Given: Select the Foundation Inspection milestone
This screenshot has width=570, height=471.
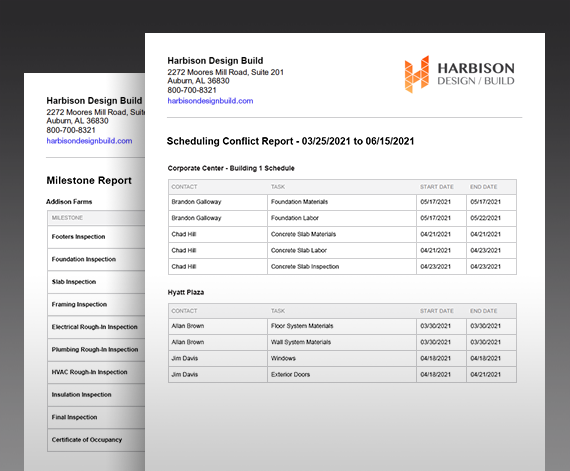Looking at the screenshot, I should 84,259.
